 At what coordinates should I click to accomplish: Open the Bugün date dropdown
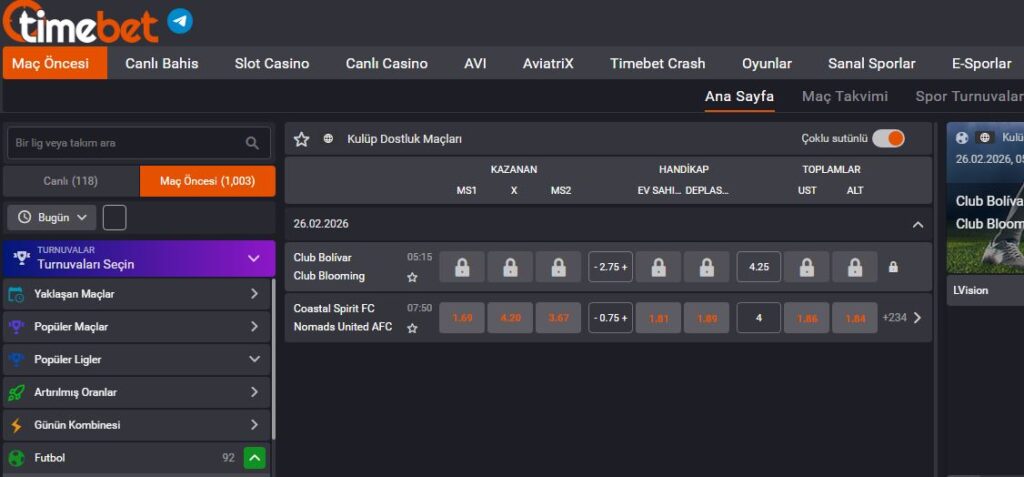tap(52, 218)
